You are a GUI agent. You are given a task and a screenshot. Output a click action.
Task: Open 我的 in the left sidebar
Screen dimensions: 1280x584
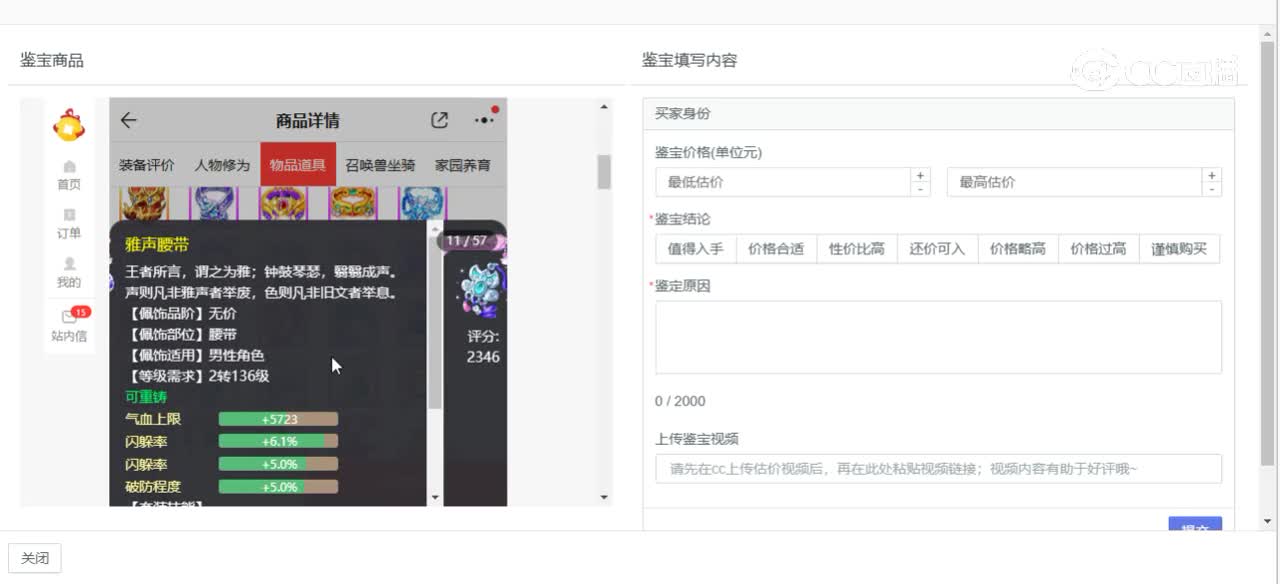69,273
